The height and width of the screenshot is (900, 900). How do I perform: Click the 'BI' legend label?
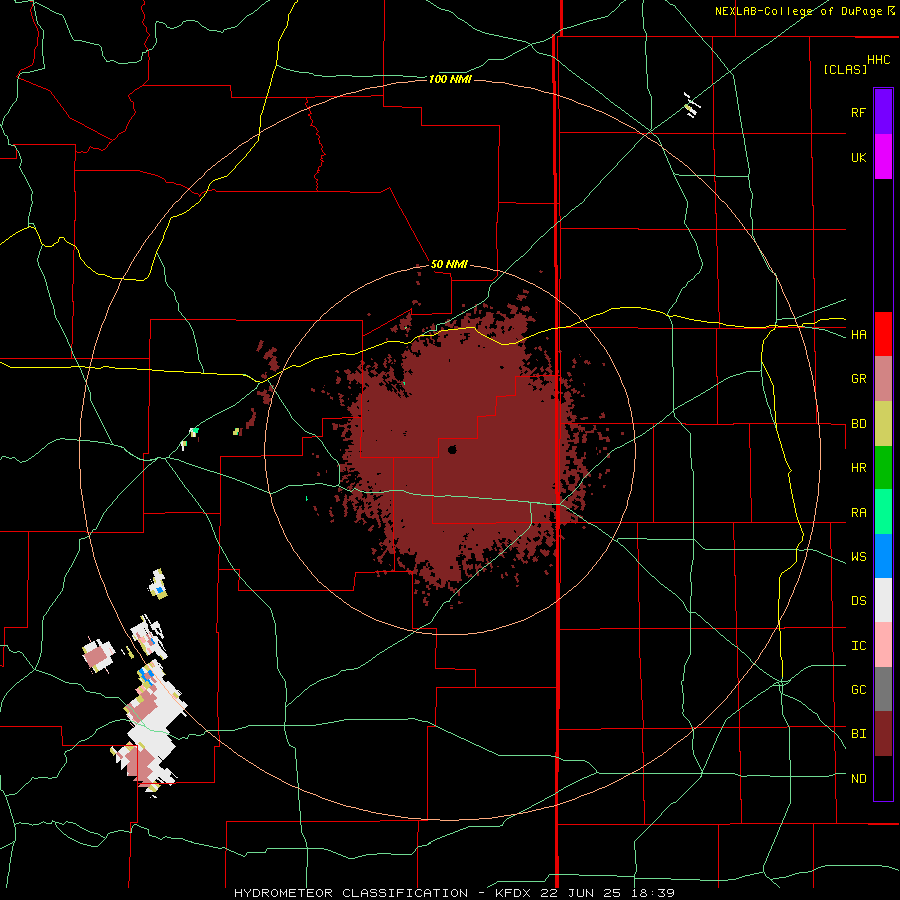tap(858, 734)
